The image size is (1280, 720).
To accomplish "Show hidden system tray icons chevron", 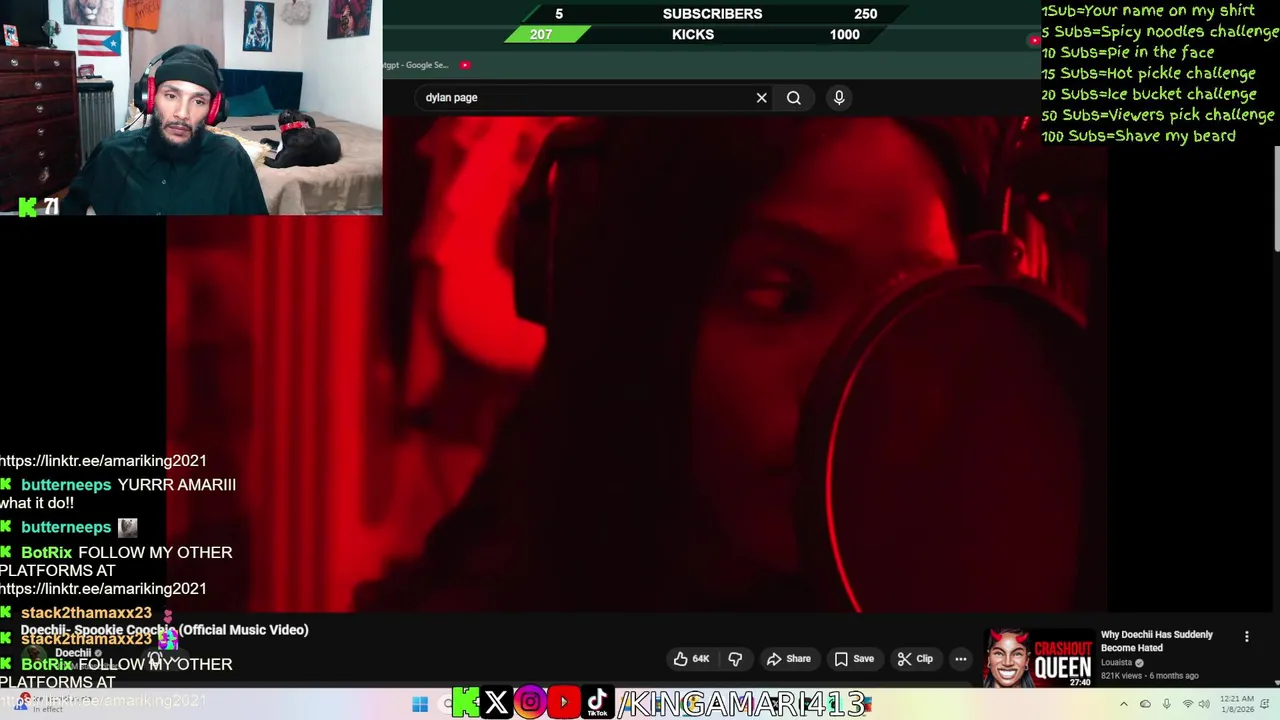I will 1123,705.
